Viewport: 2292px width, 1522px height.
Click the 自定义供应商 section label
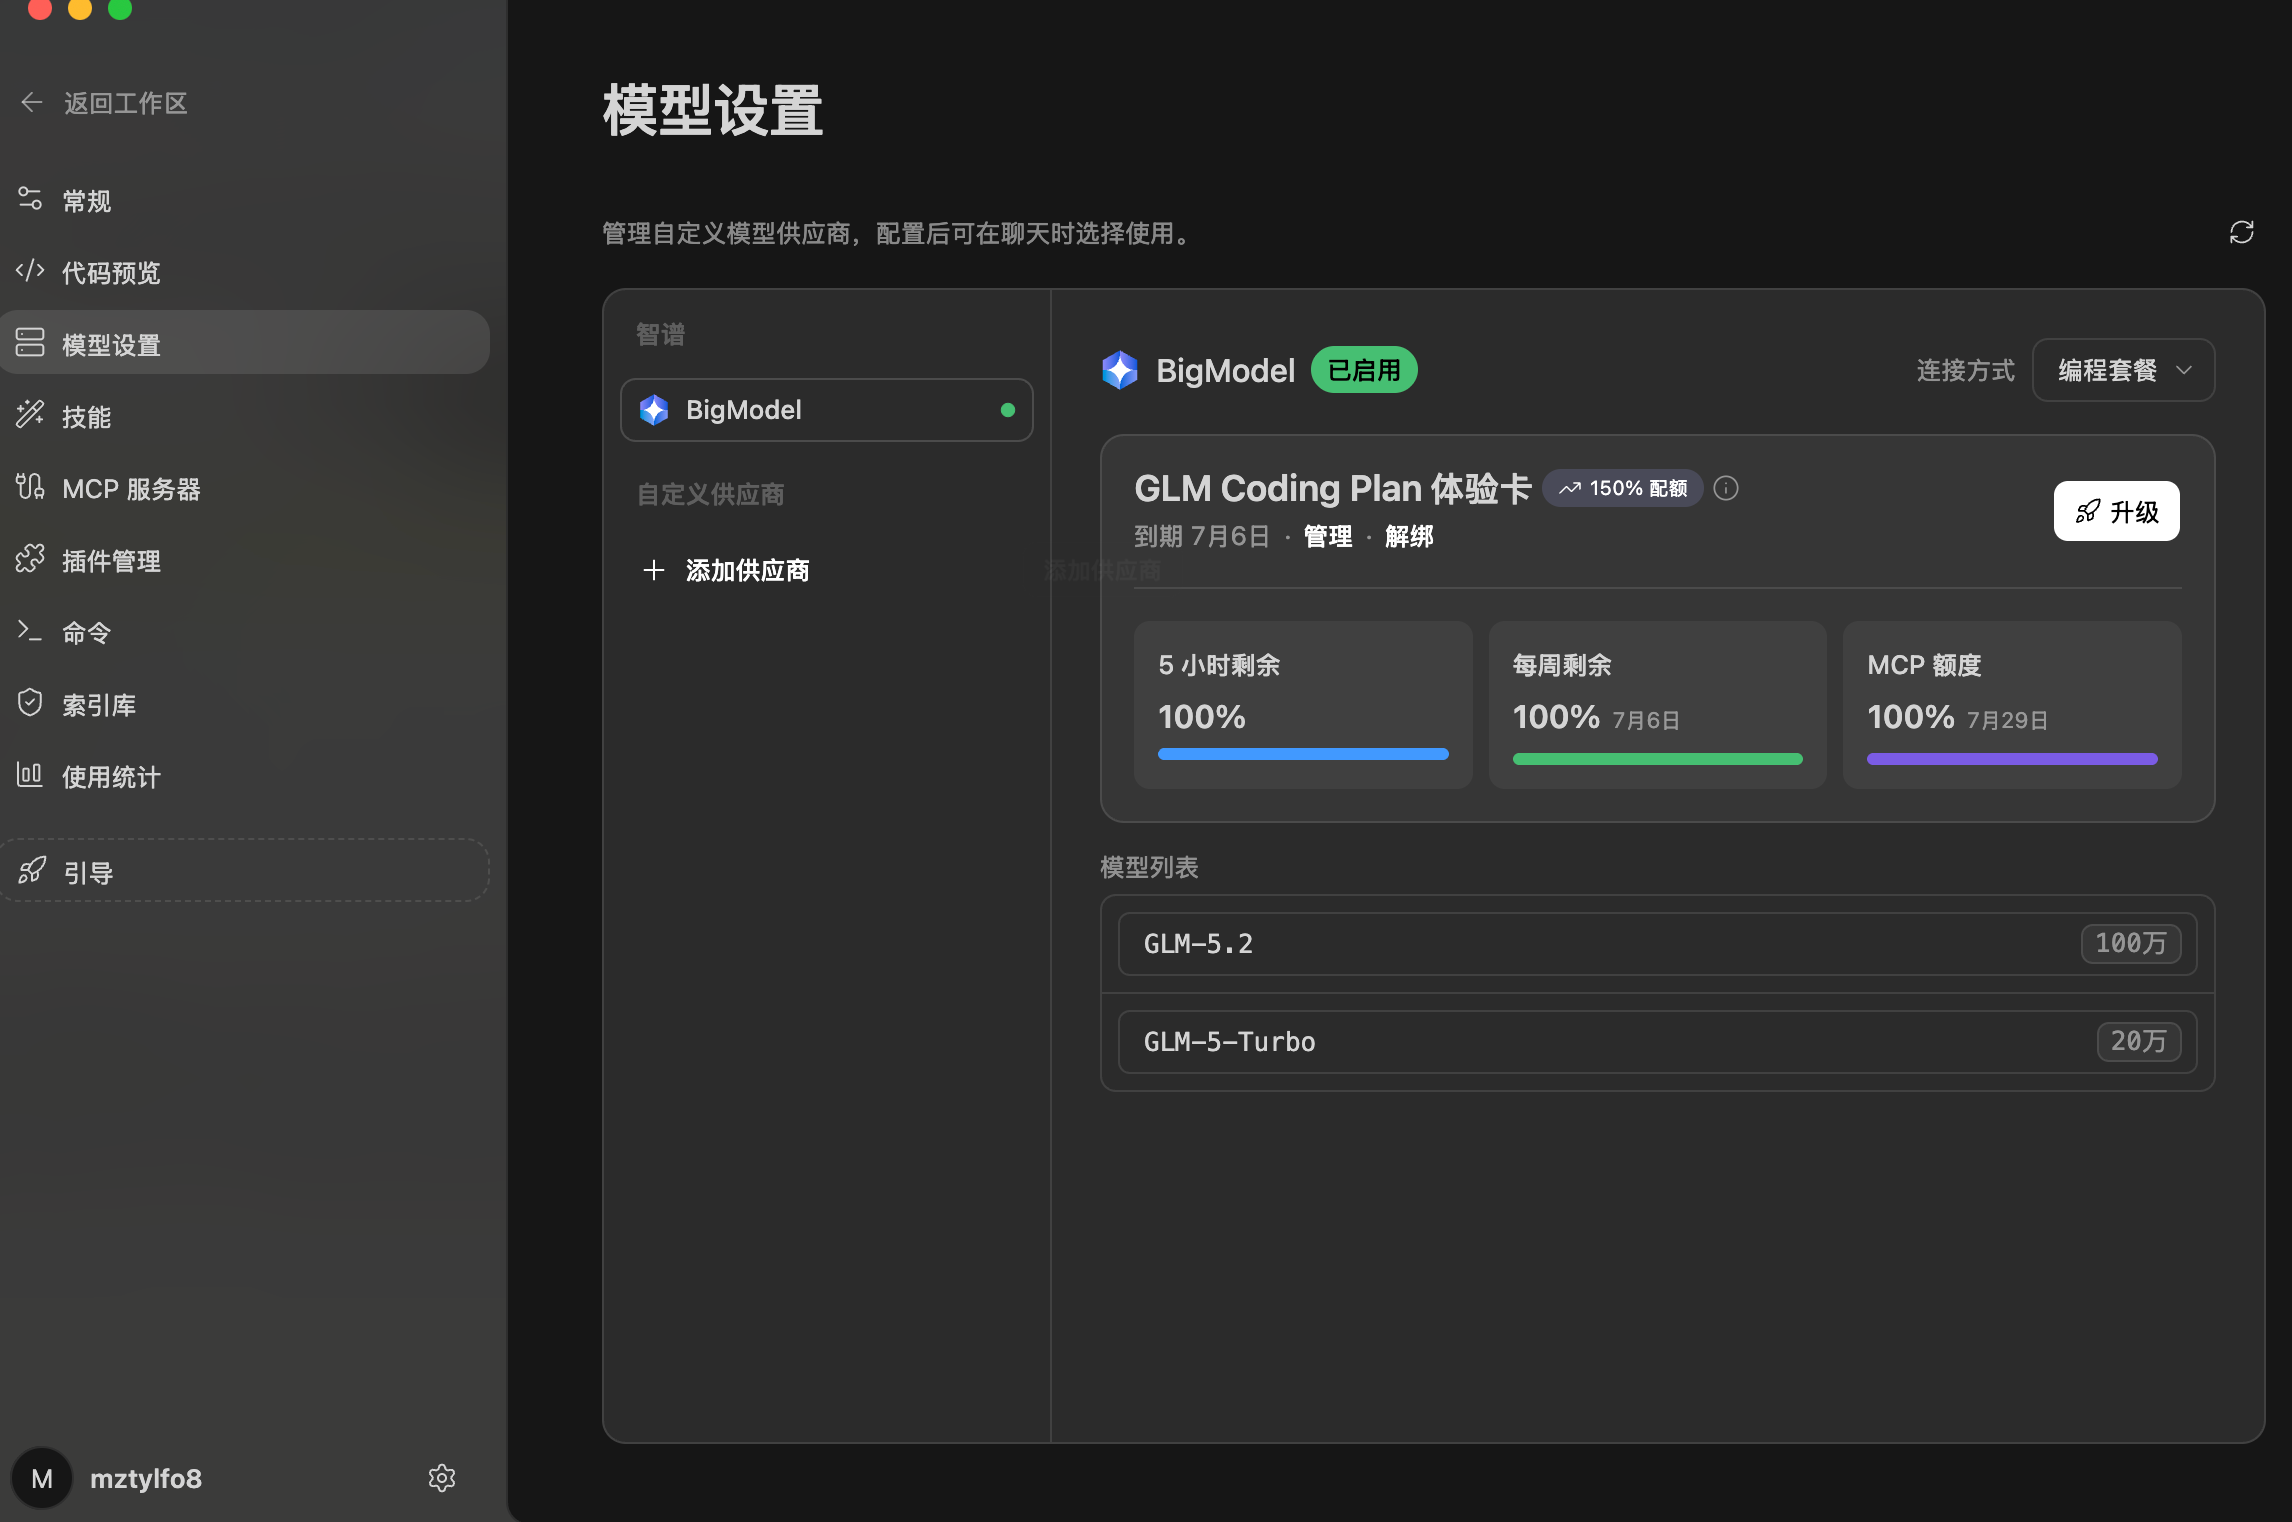tap(711, 494)
